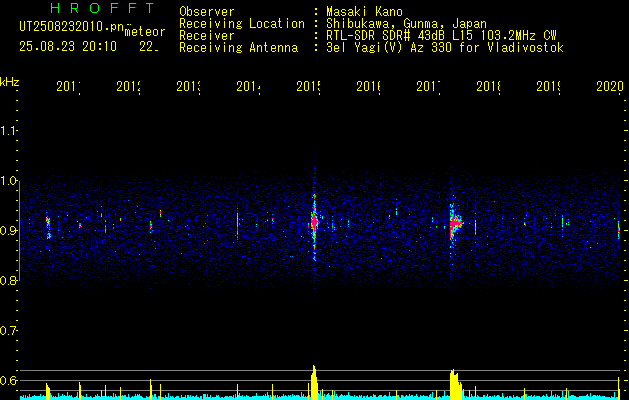
Task: Click the 2017 time axis label
Action: pos(428,87)
